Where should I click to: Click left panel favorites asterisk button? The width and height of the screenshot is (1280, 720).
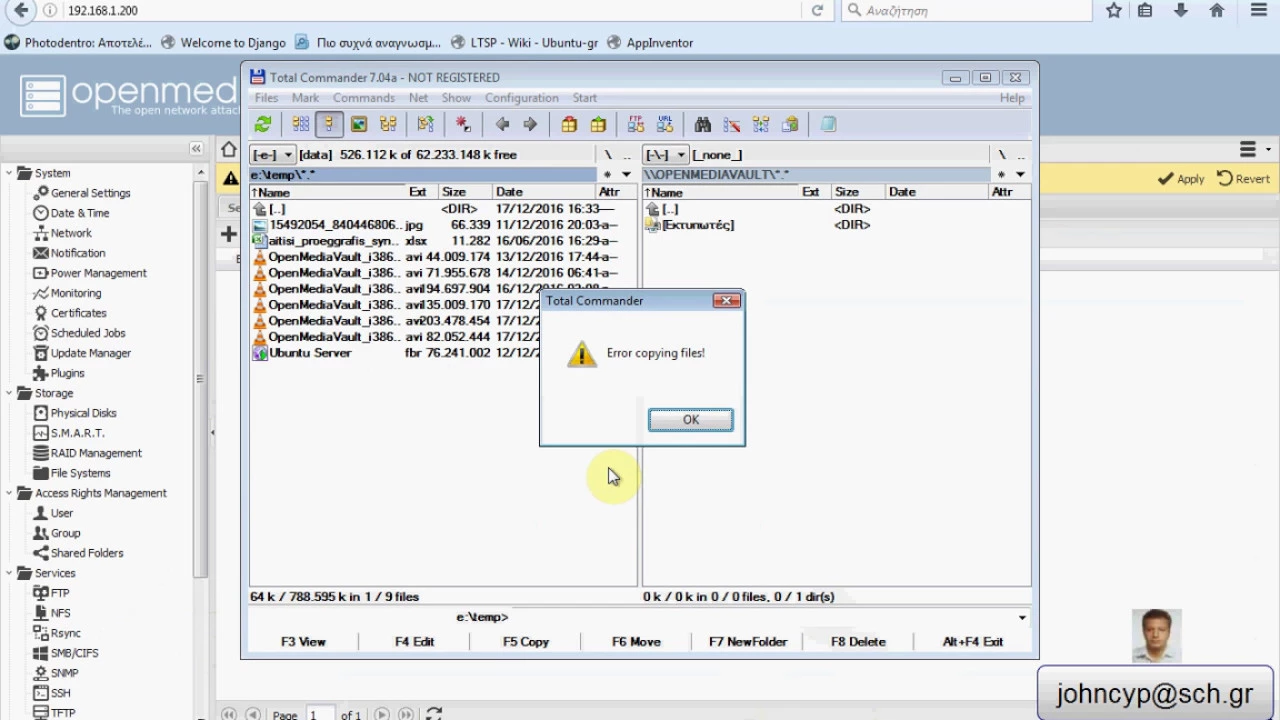click(x=607, y=175)
